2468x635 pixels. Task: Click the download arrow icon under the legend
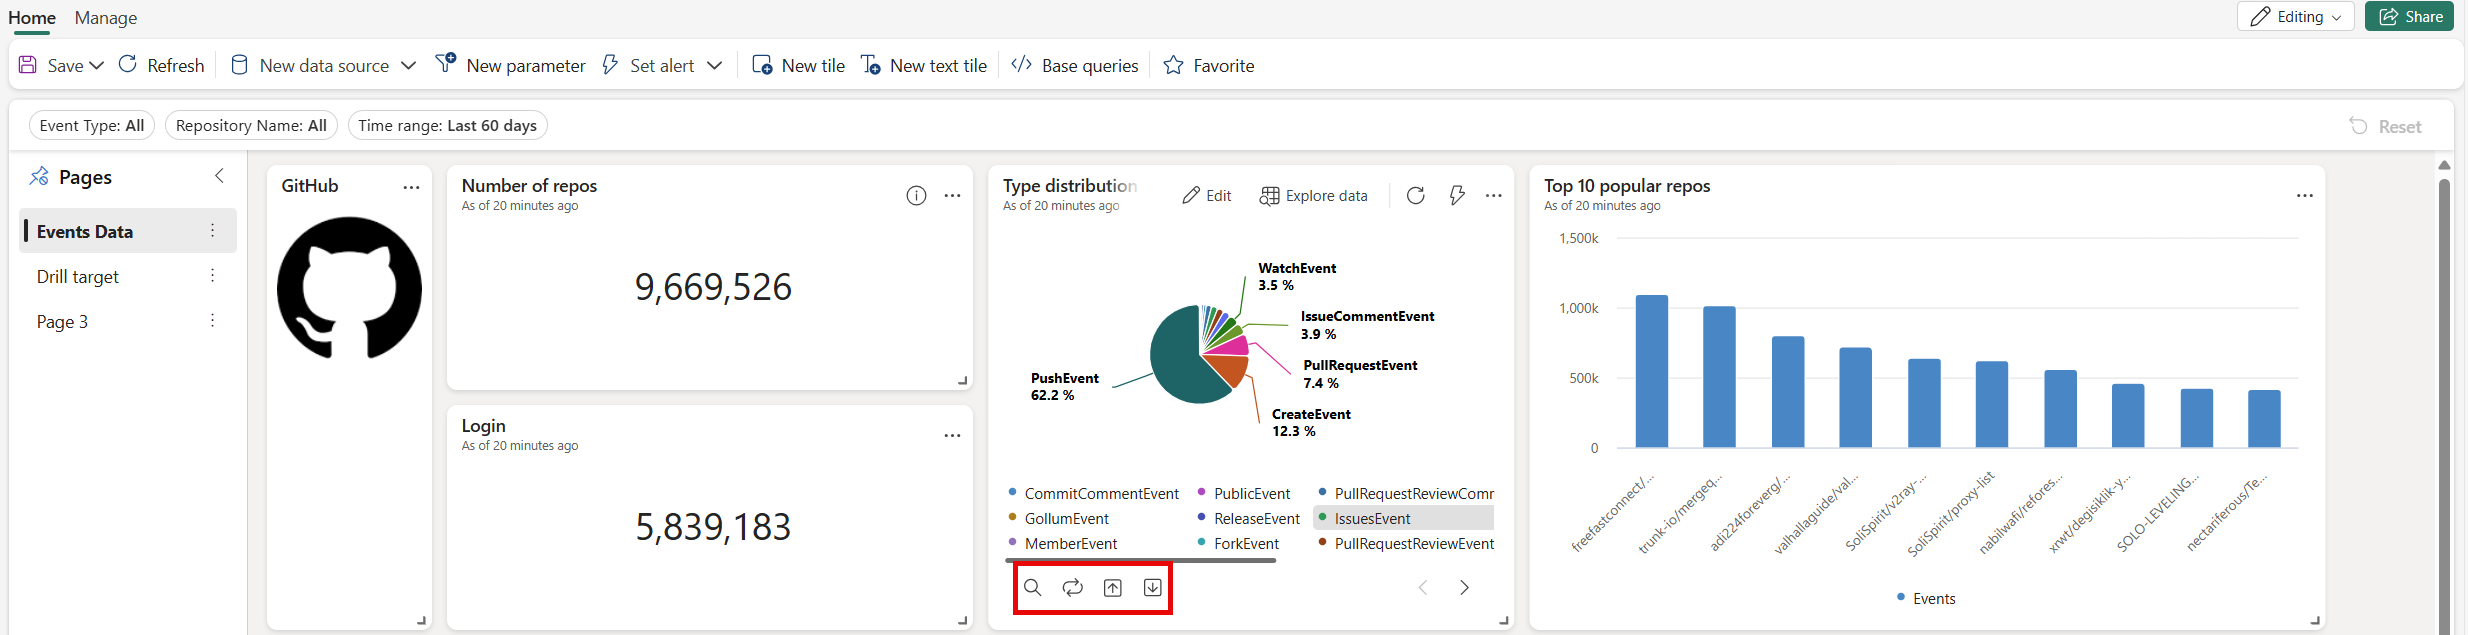[1153, 588]
